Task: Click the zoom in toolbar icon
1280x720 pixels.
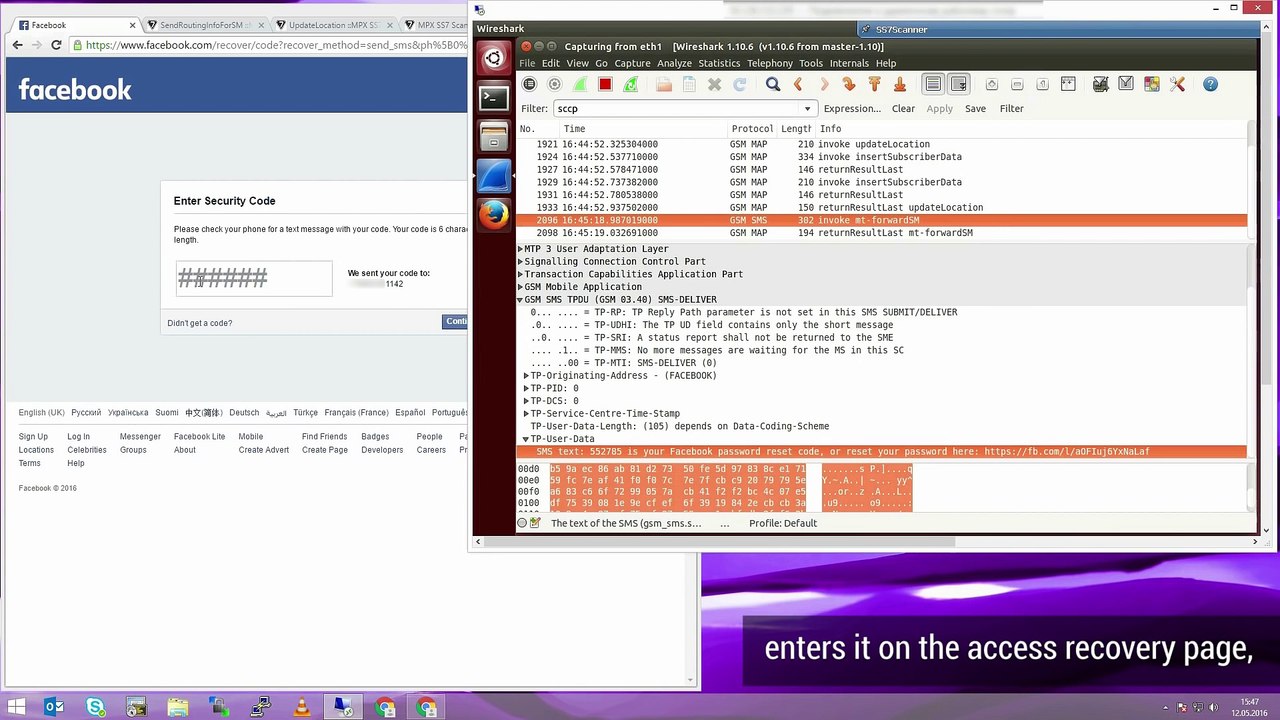Action: click(992, 85)
